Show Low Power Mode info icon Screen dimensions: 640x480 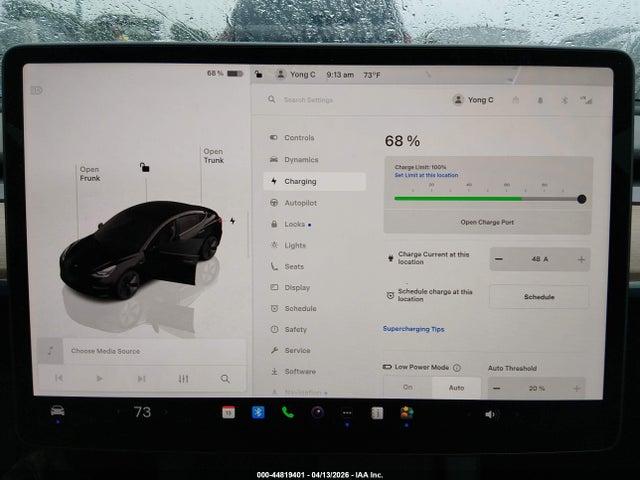[457, 367]
